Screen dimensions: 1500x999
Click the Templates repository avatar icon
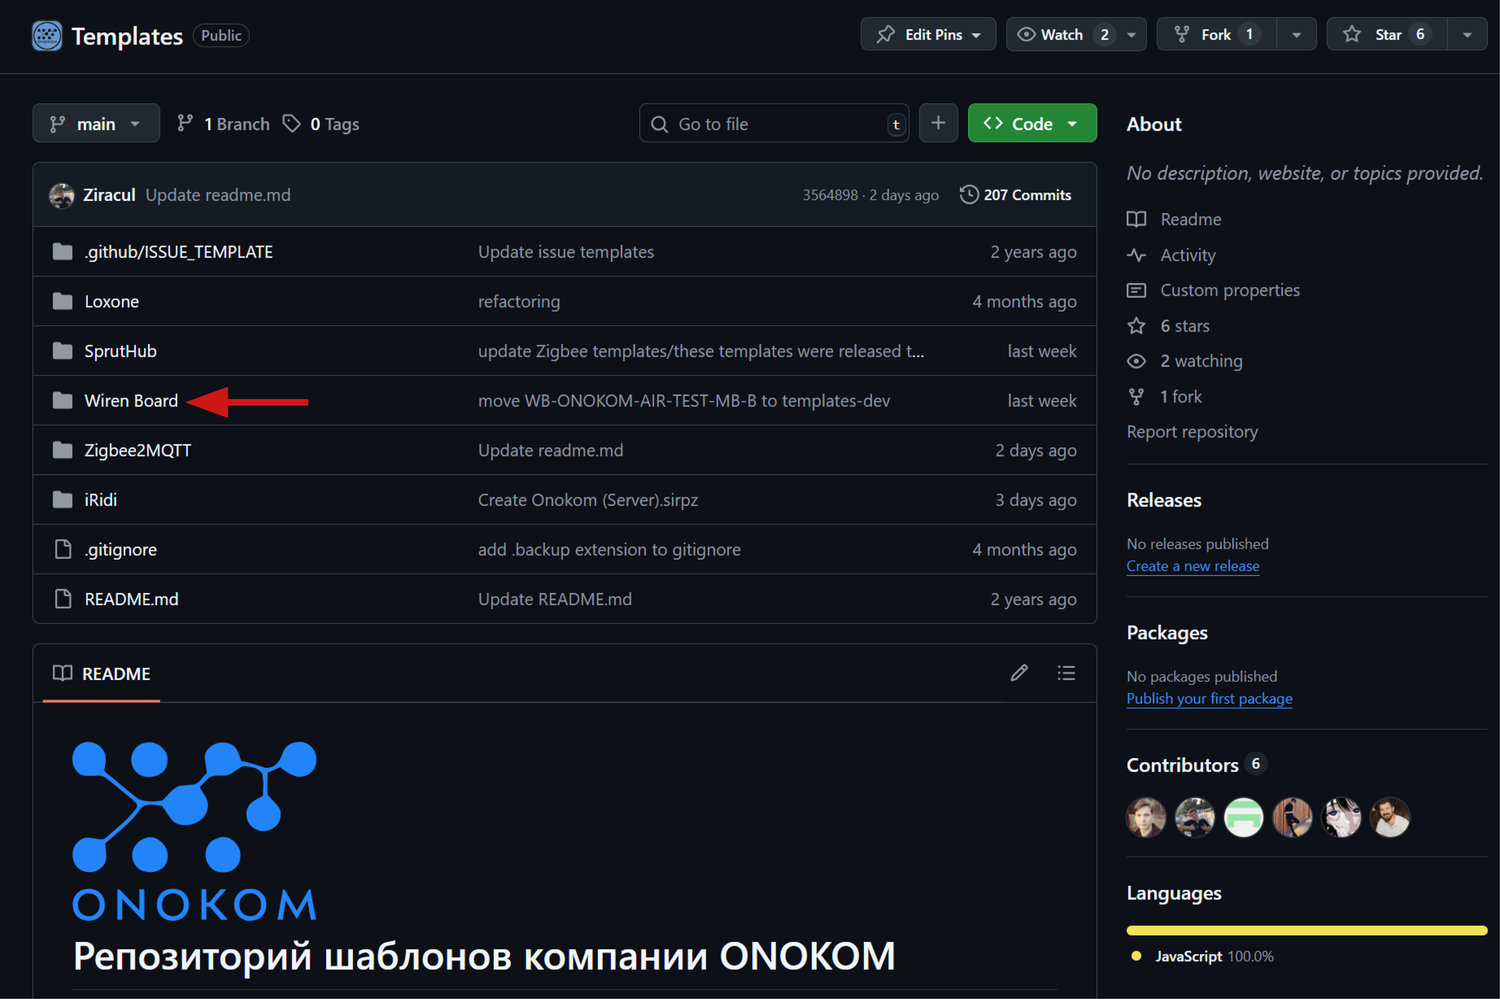47,36
